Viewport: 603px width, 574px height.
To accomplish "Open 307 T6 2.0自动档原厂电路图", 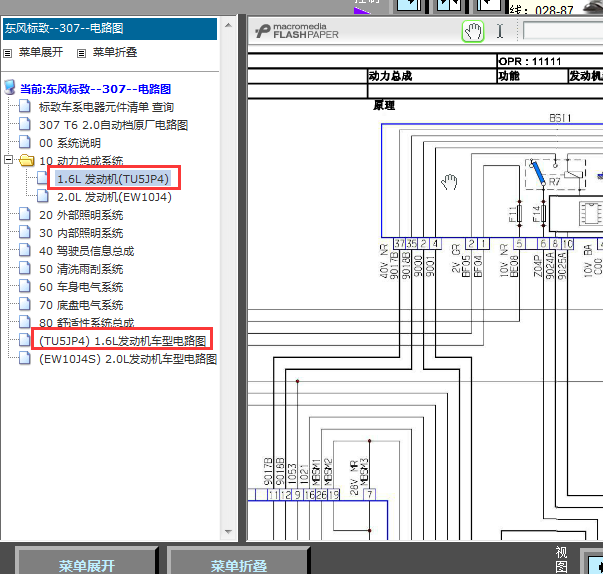I will click(113, 125).
